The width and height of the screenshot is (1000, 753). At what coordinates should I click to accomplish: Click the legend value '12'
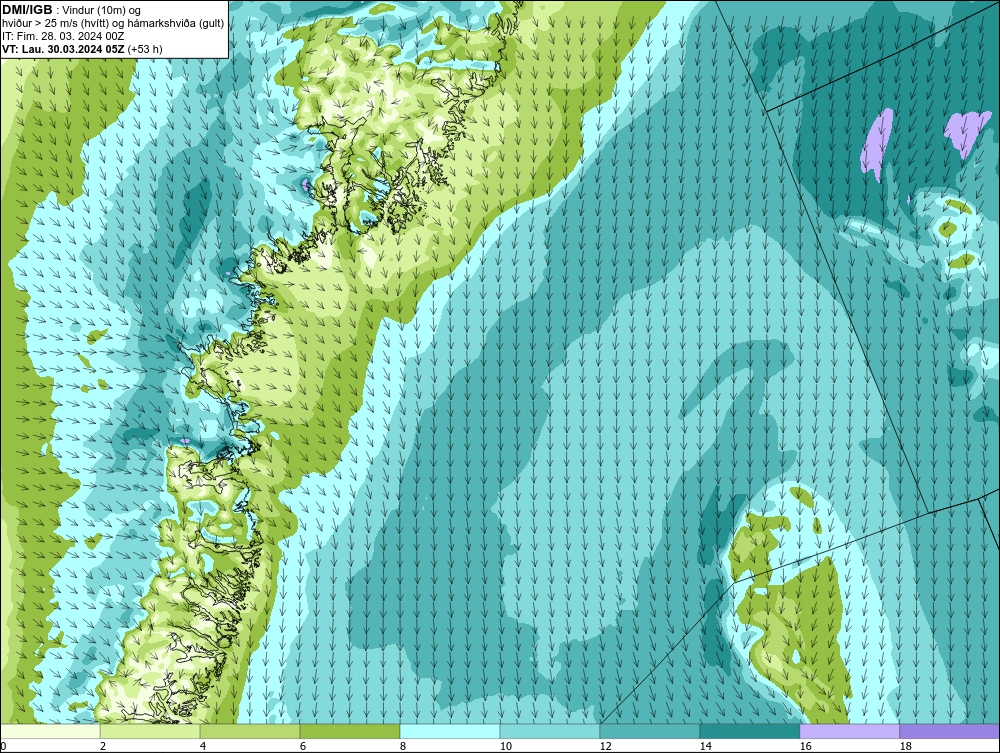[x=605, y=746]
